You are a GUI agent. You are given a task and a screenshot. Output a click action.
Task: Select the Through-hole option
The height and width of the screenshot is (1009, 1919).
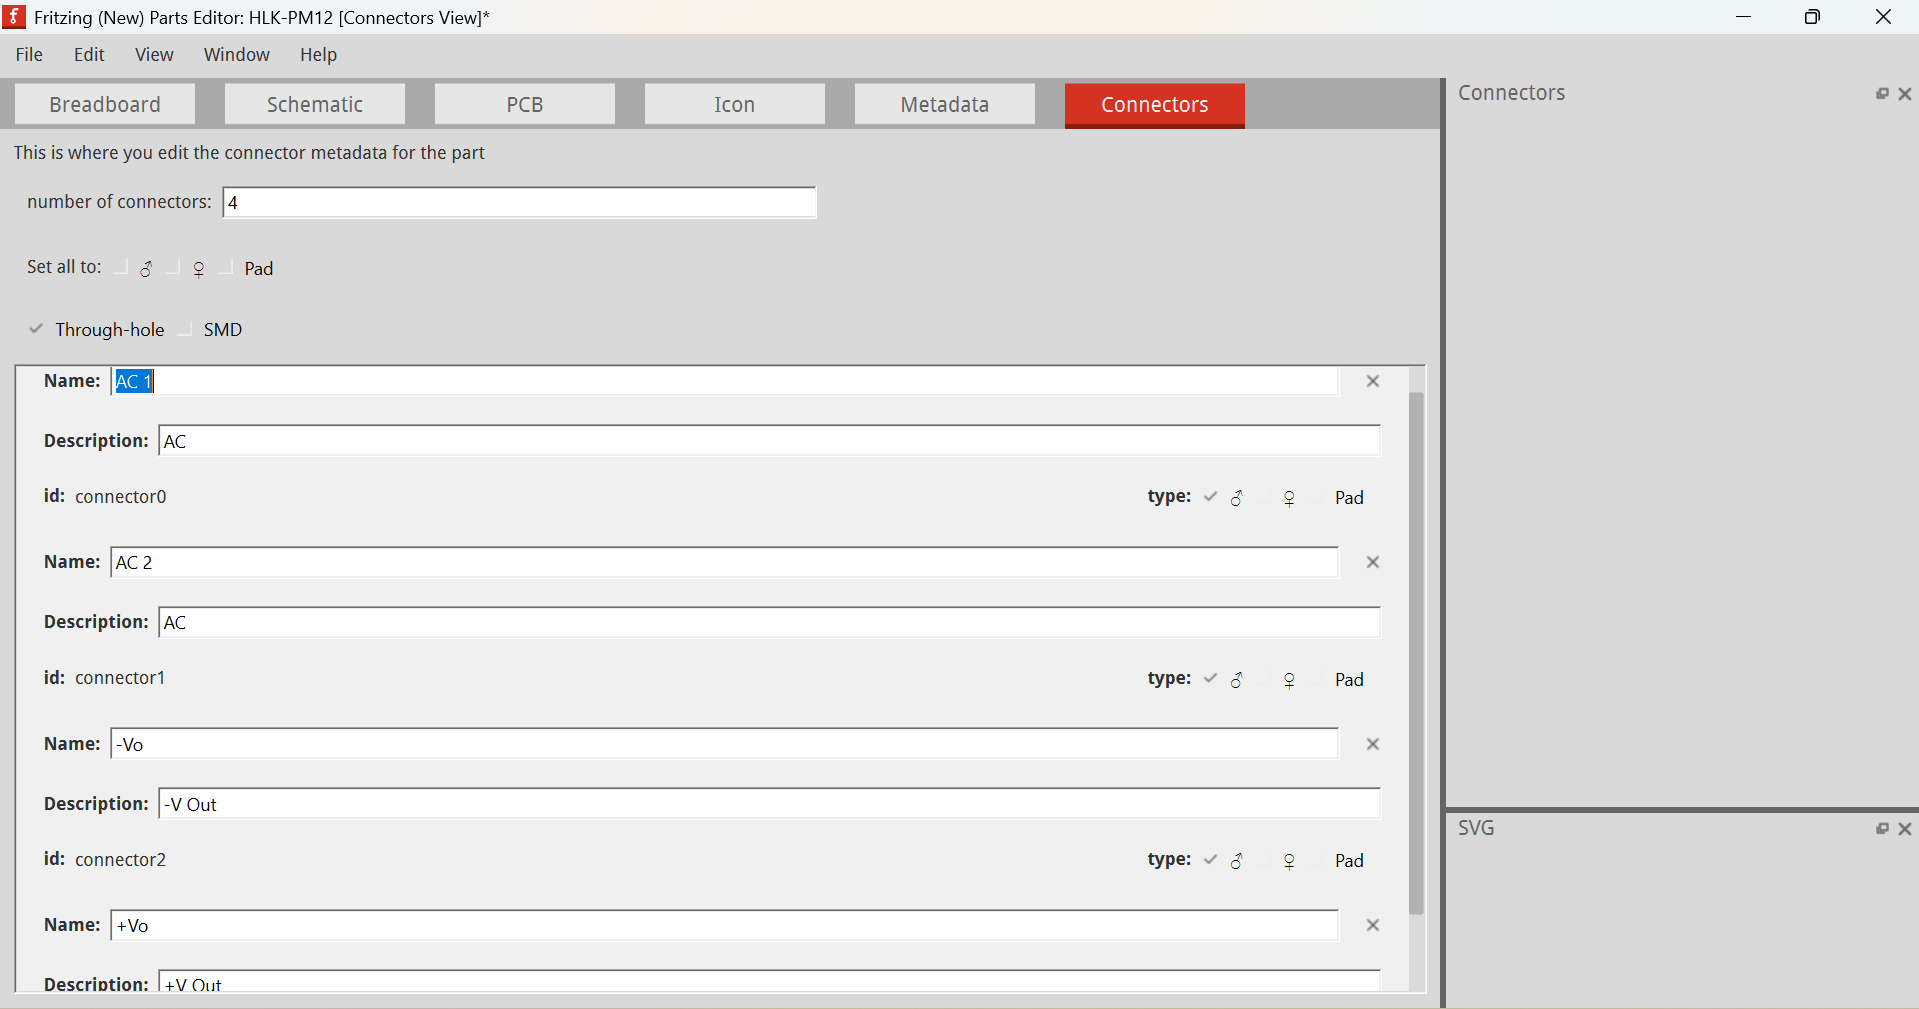(x=96, y=329)
